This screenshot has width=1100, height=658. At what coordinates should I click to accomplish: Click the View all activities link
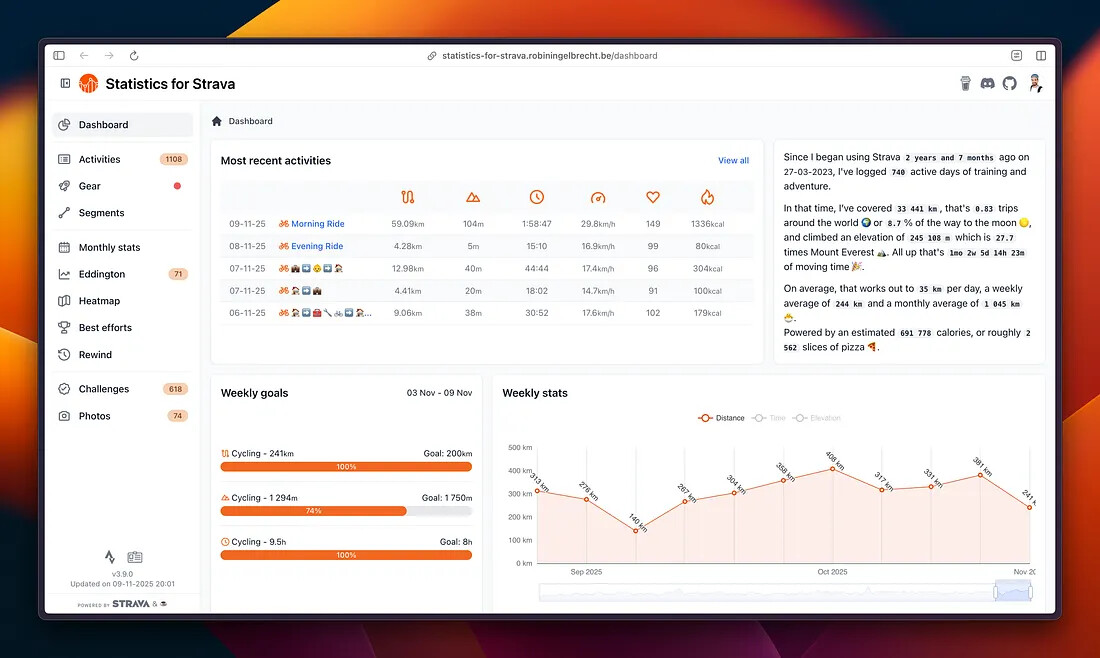click(733, 160)
